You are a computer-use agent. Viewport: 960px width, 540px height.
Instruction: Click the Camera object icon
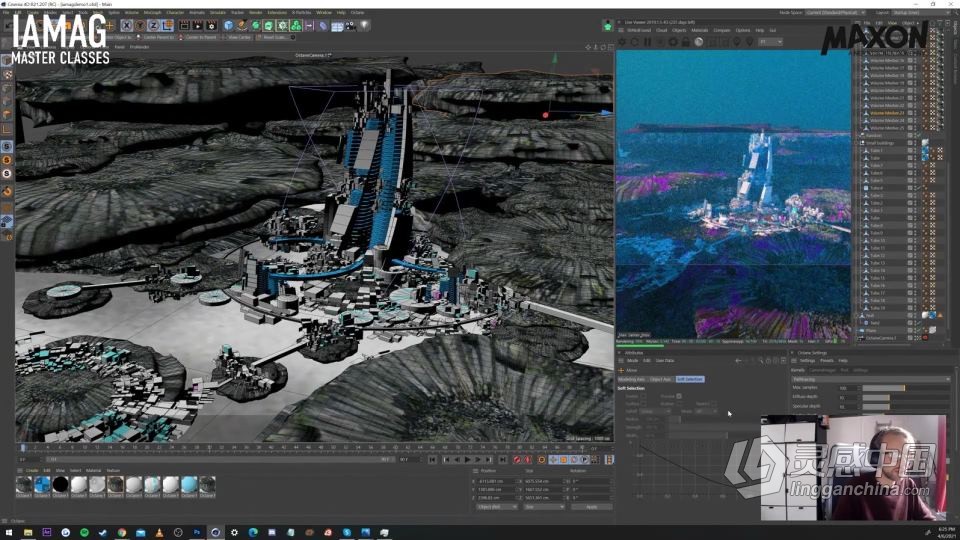coord(350,26)
